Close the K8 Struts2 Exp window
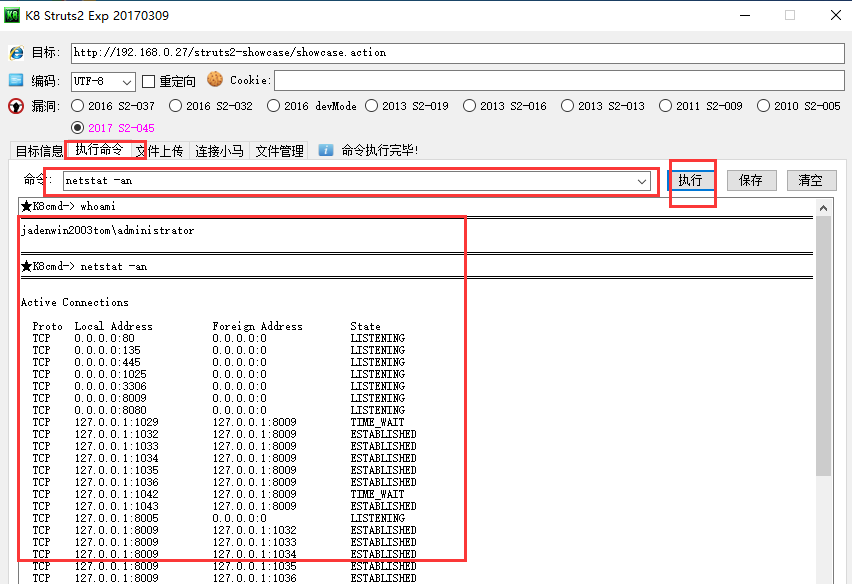The height and width of the screenshot is (584, 852). 836,15
